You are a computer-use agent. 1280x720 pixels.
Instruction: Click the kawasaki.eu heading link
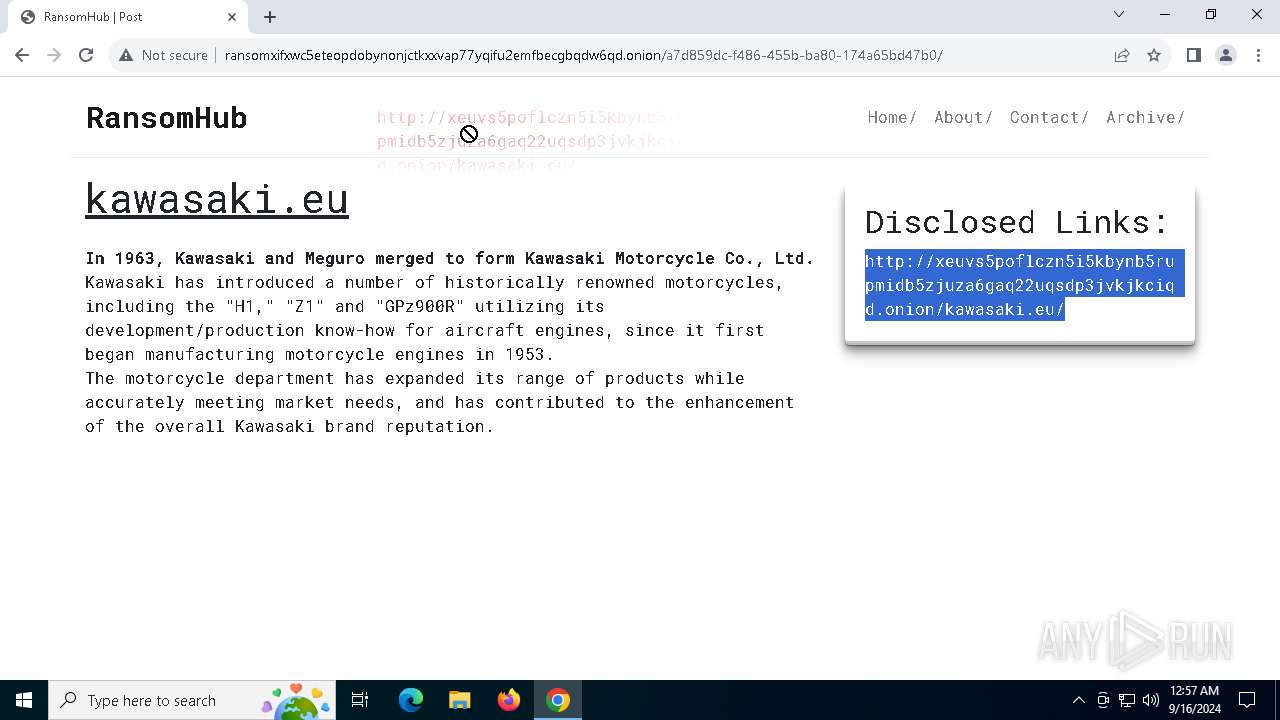point(217,198)
